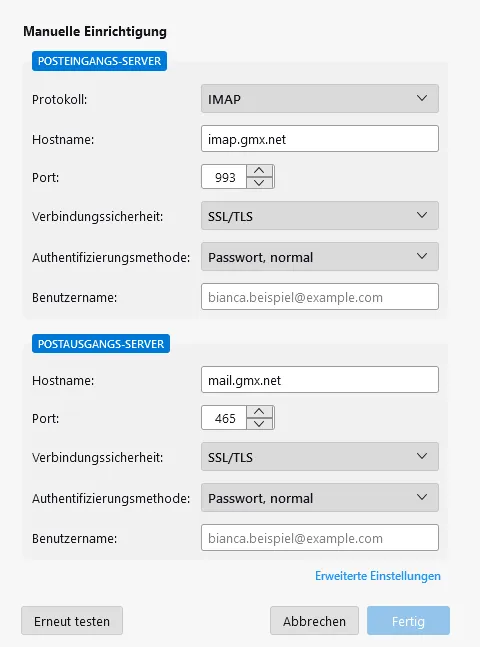Click the Fertig button
Viewport: 480px width, 647px height.
[408, 621]
